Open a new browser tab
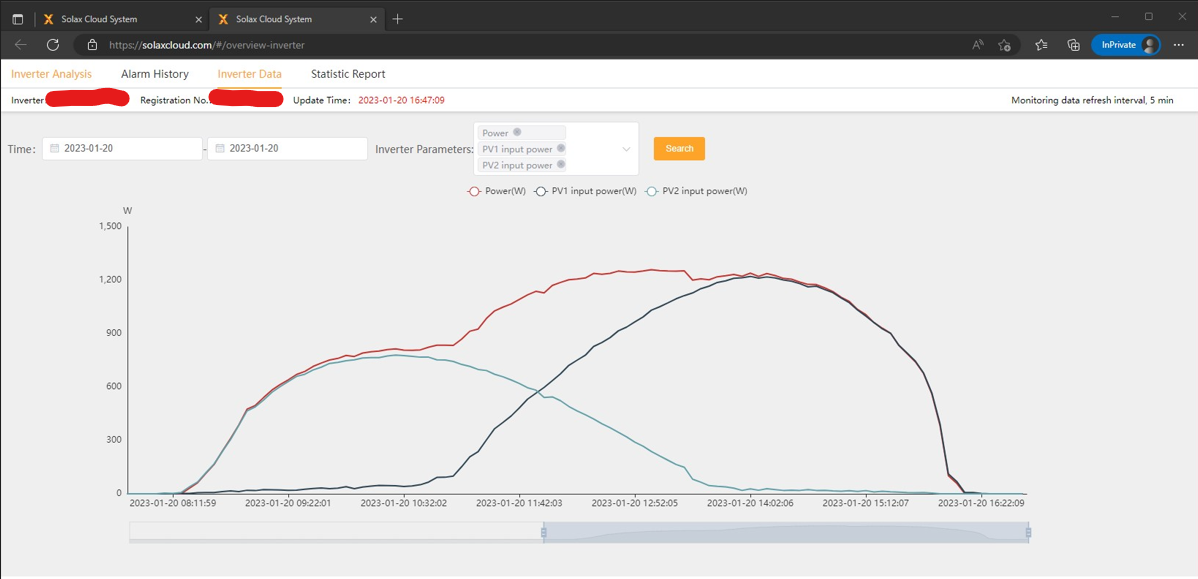Viewport: 1198px width, 579px height. tap(397, 19)
